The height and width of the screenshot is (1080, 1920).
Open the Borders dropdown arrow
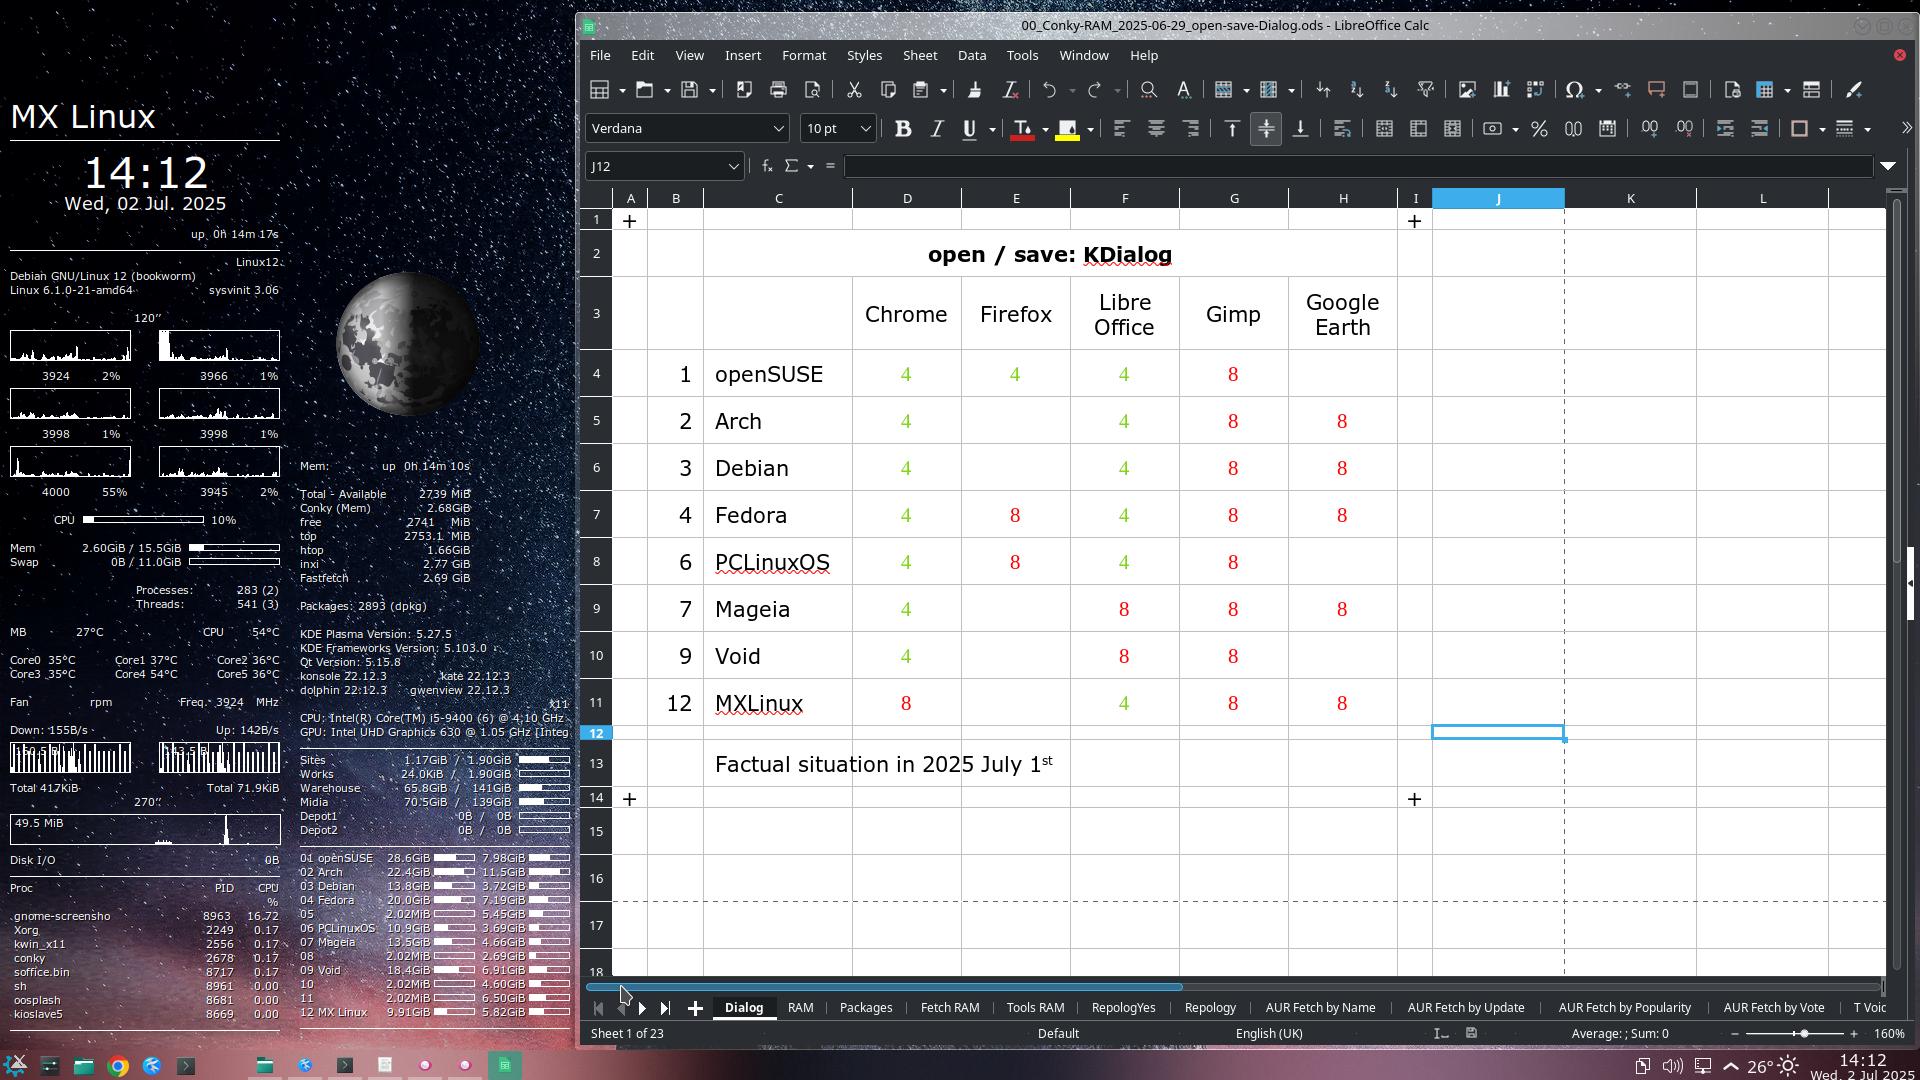tap(1822, 129)
